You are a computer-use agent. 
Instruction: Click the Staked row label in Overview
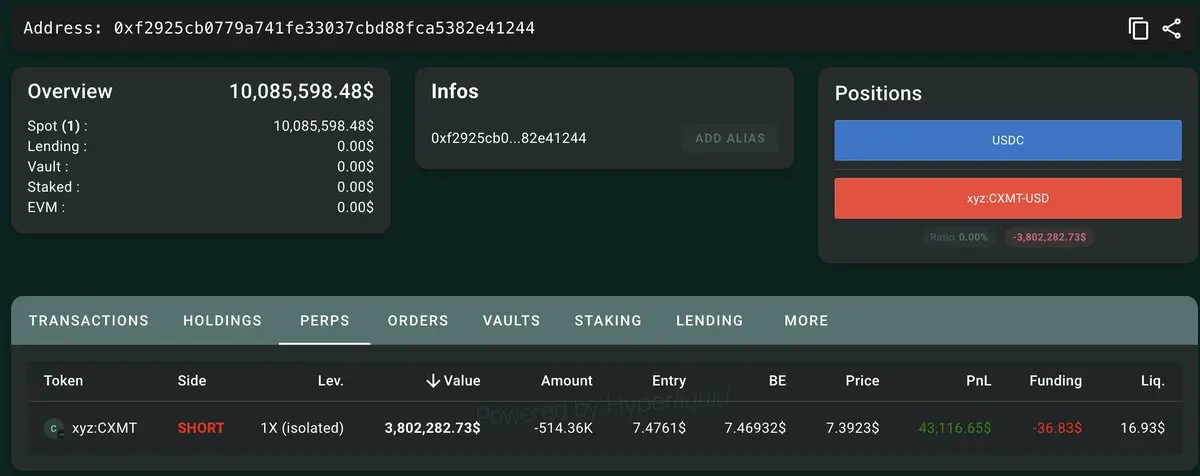(54, 187)
